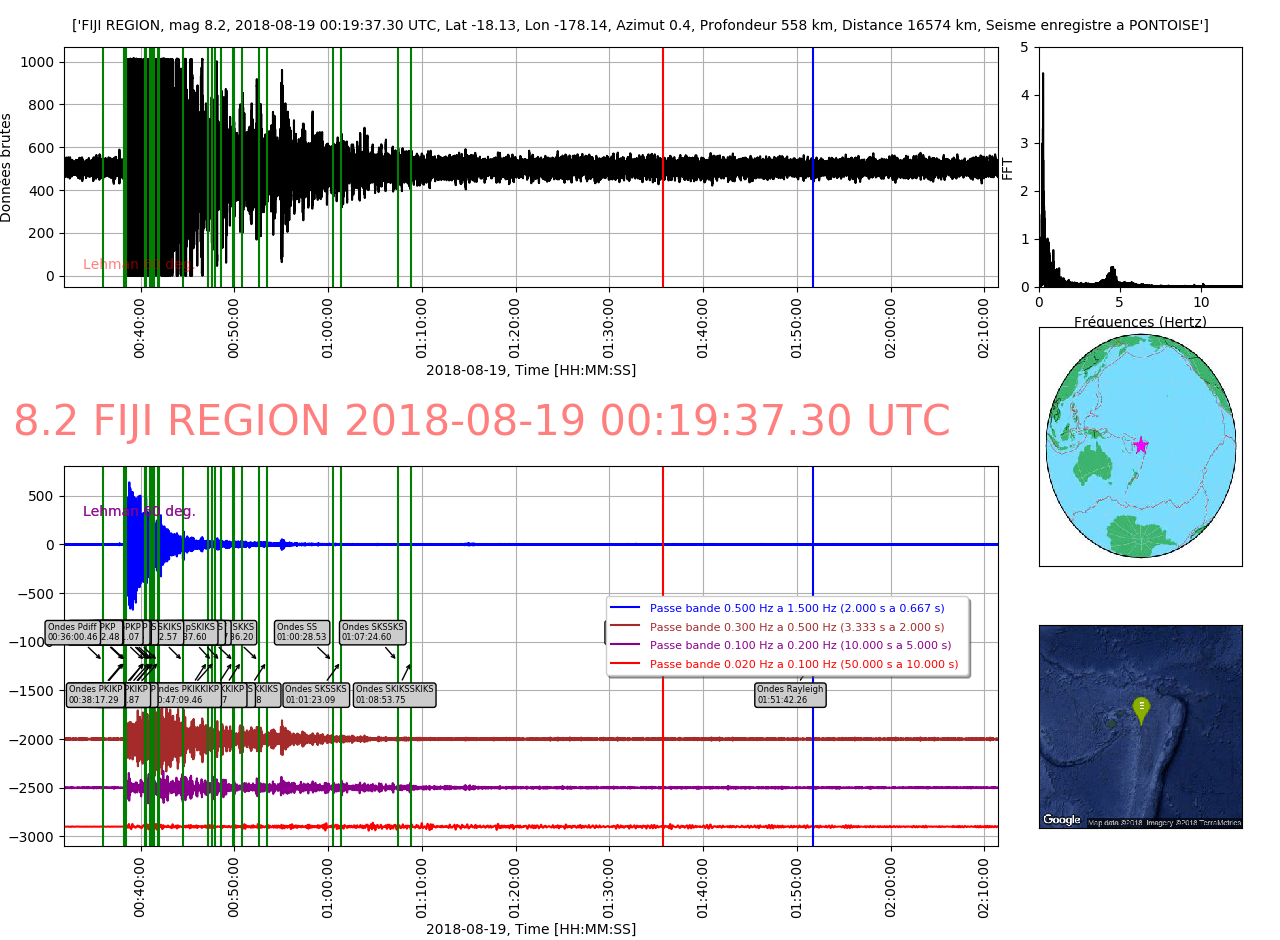Click the Ondes SKIKSSKIKS 01:08:53.75 label

(395, 695)
